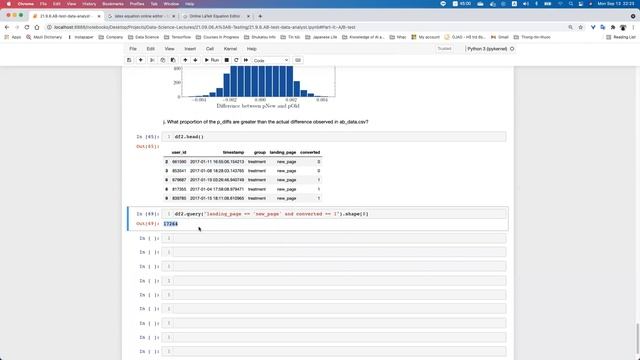Move the selected cell up

click(185, 60)
